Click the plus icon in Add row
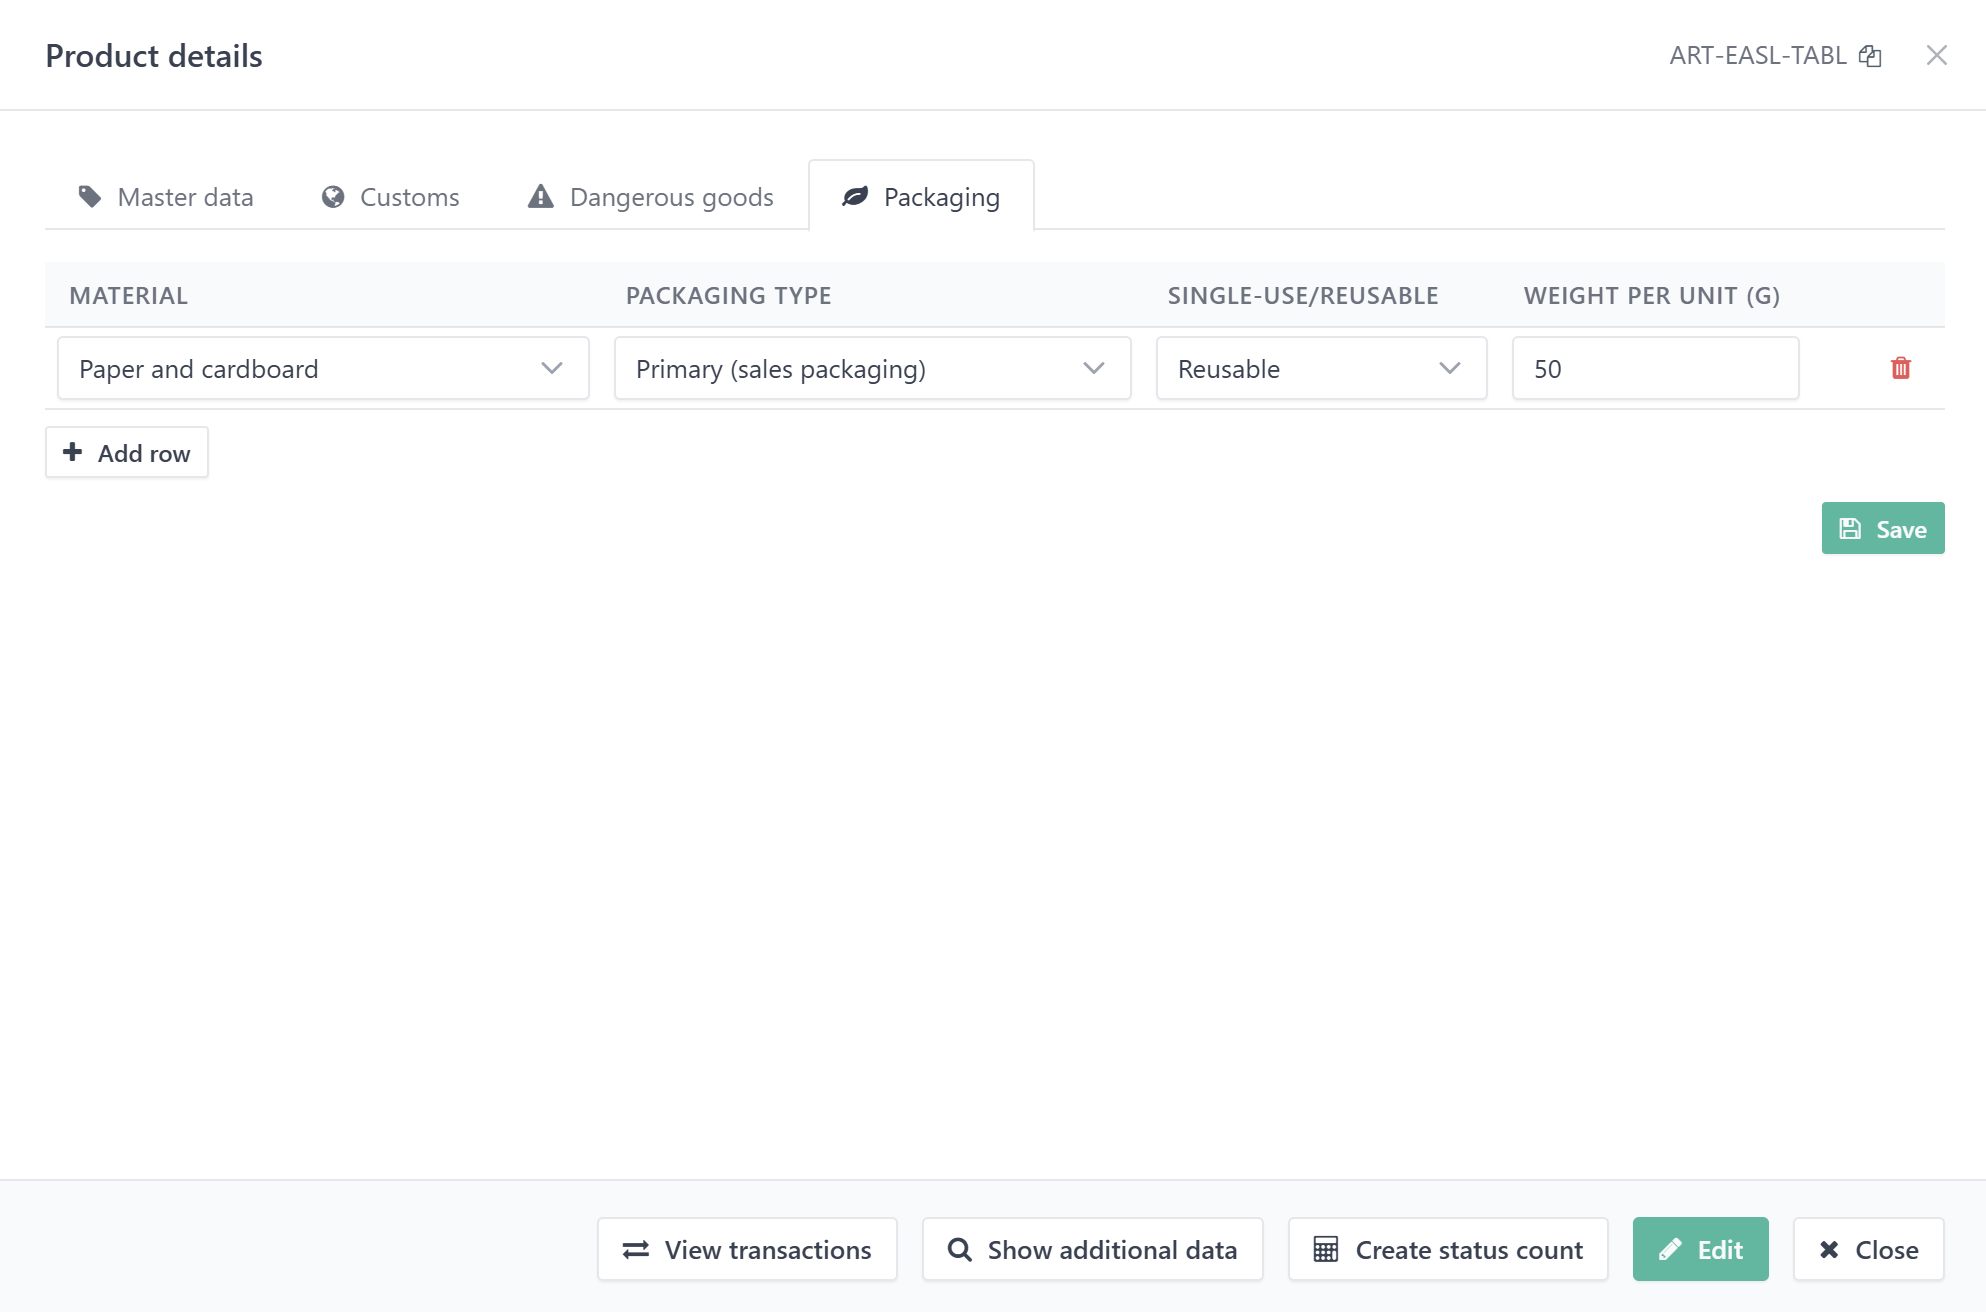The image size is (1986, 1312). [x=73, y=452]
